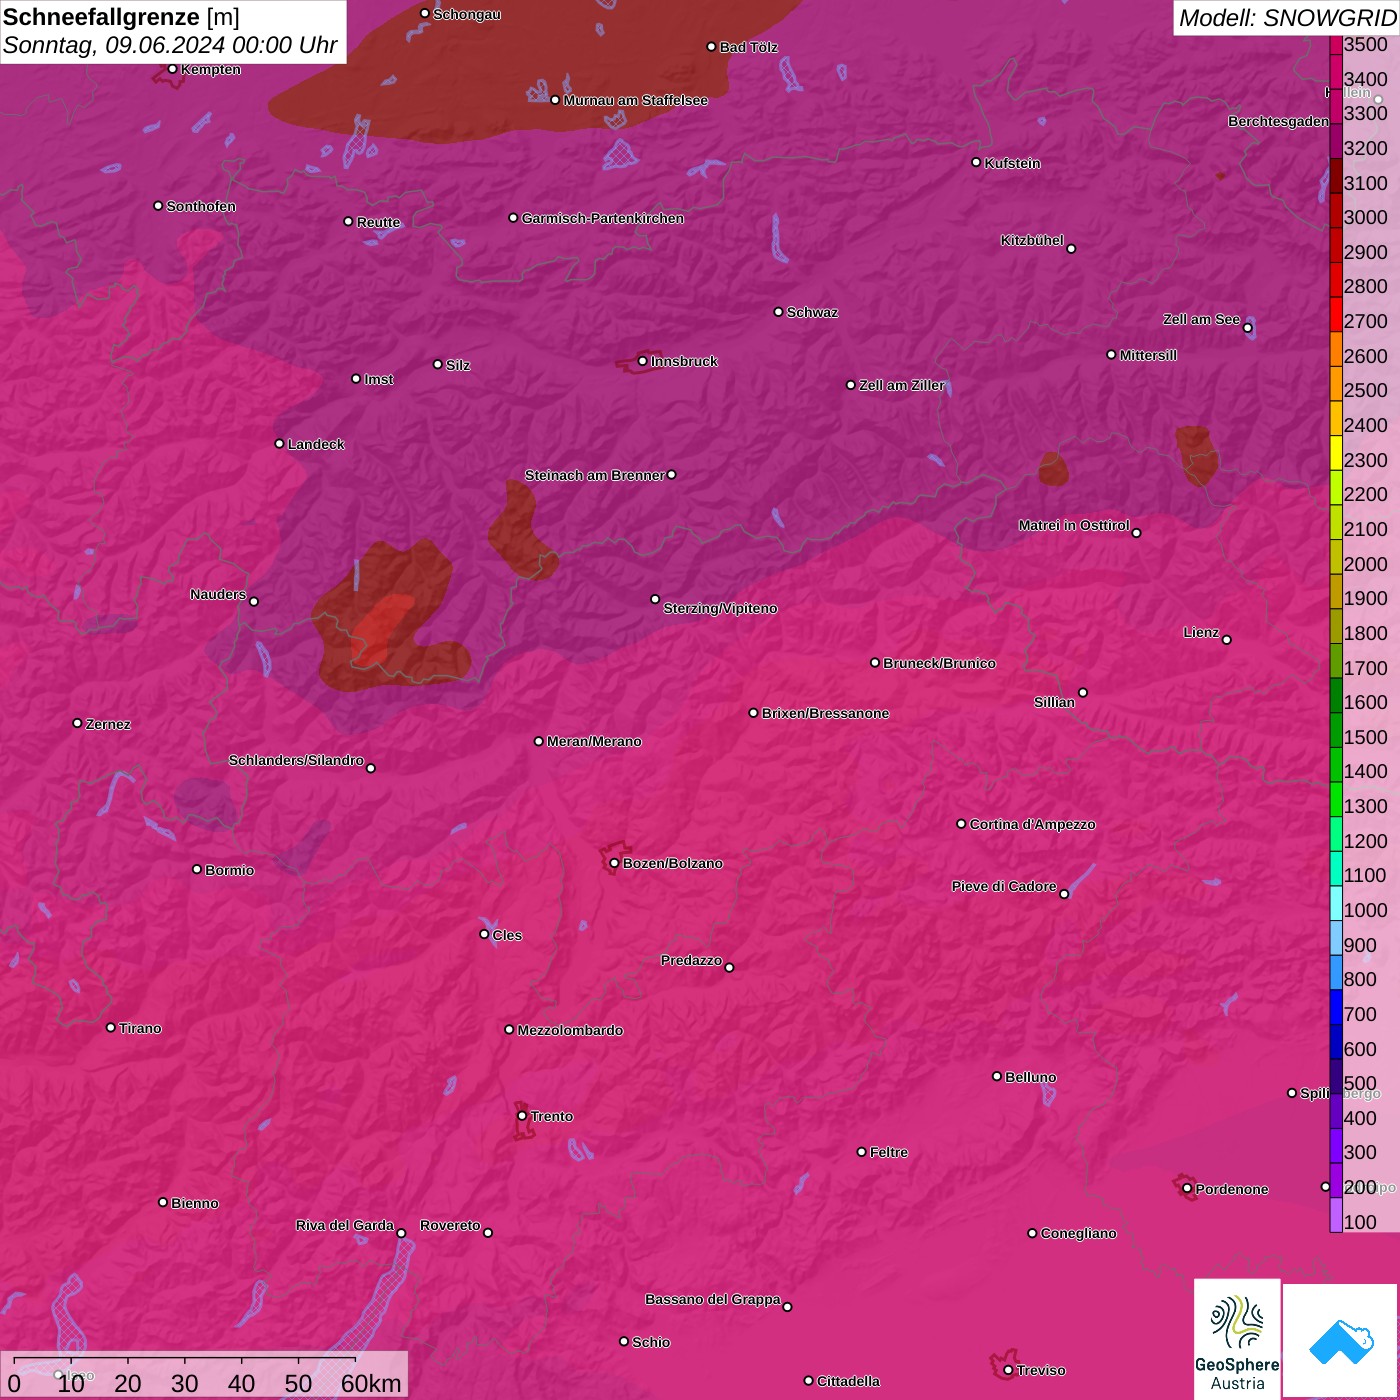Click the Reutte label
The width and height of the screenshot is (1400, 1400).
click(x=378, y=222)
